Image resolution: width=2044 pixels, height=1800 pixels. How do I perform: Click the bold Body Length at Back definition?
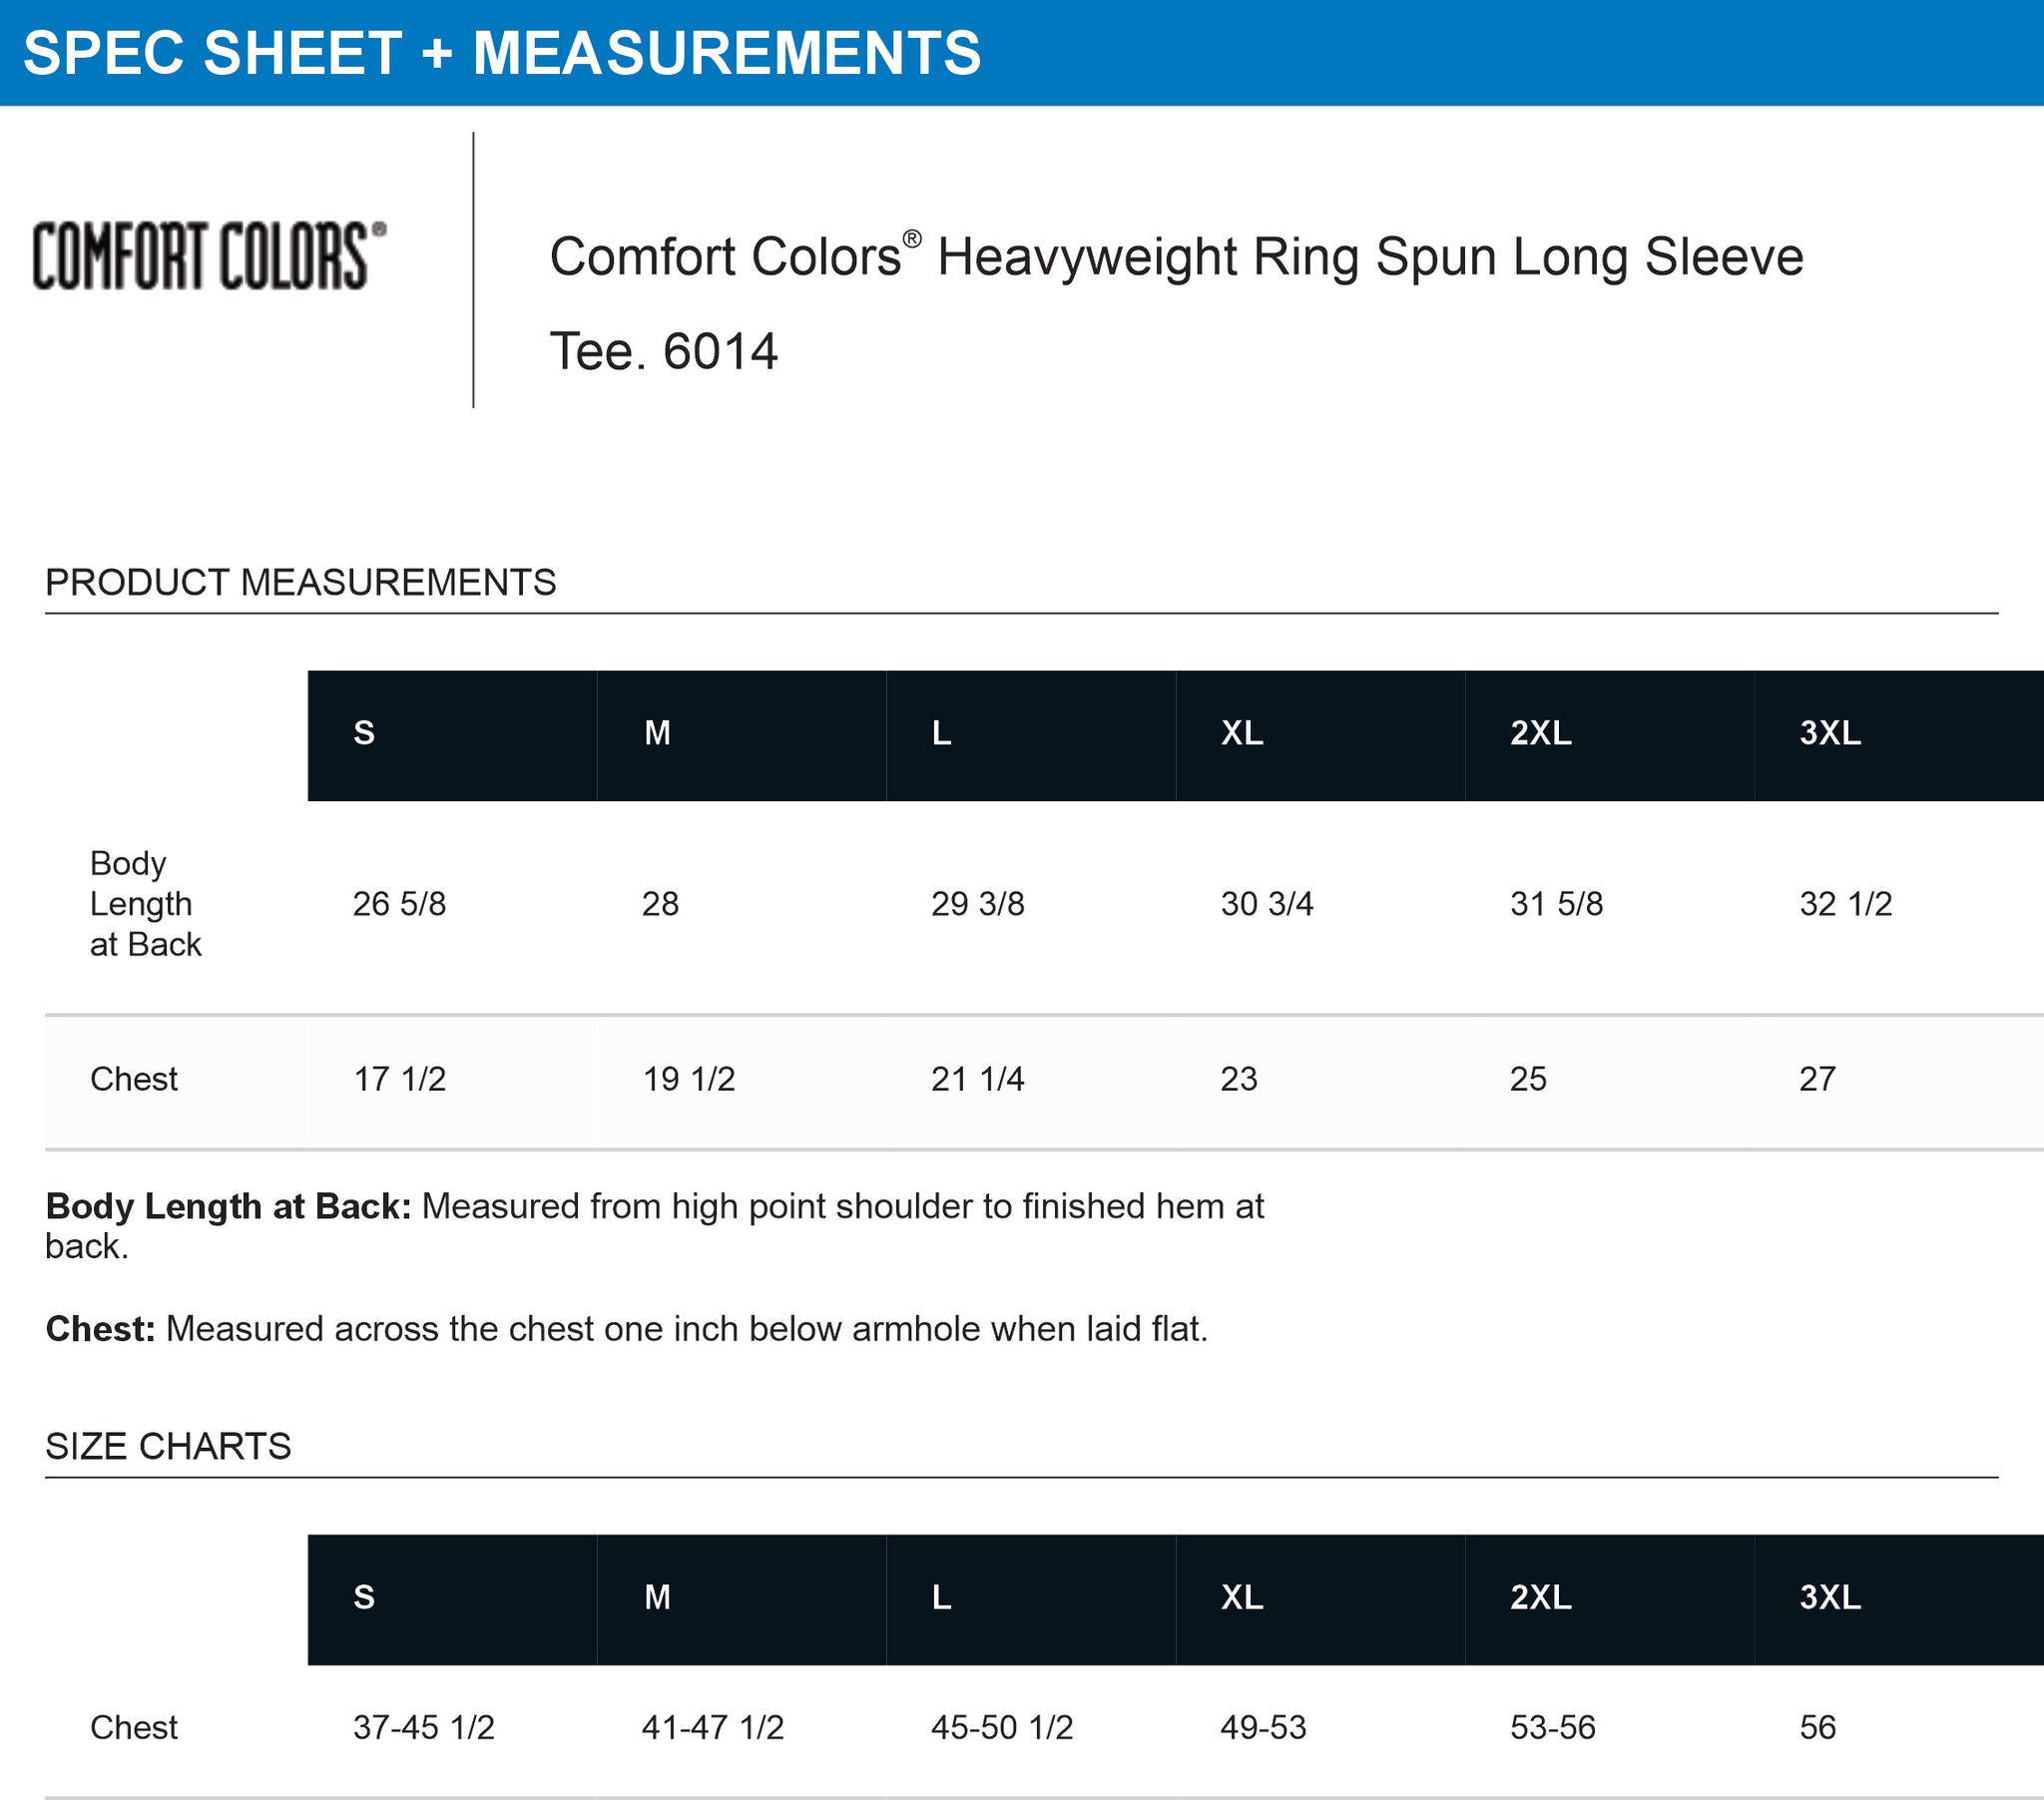pos(228,1206)
